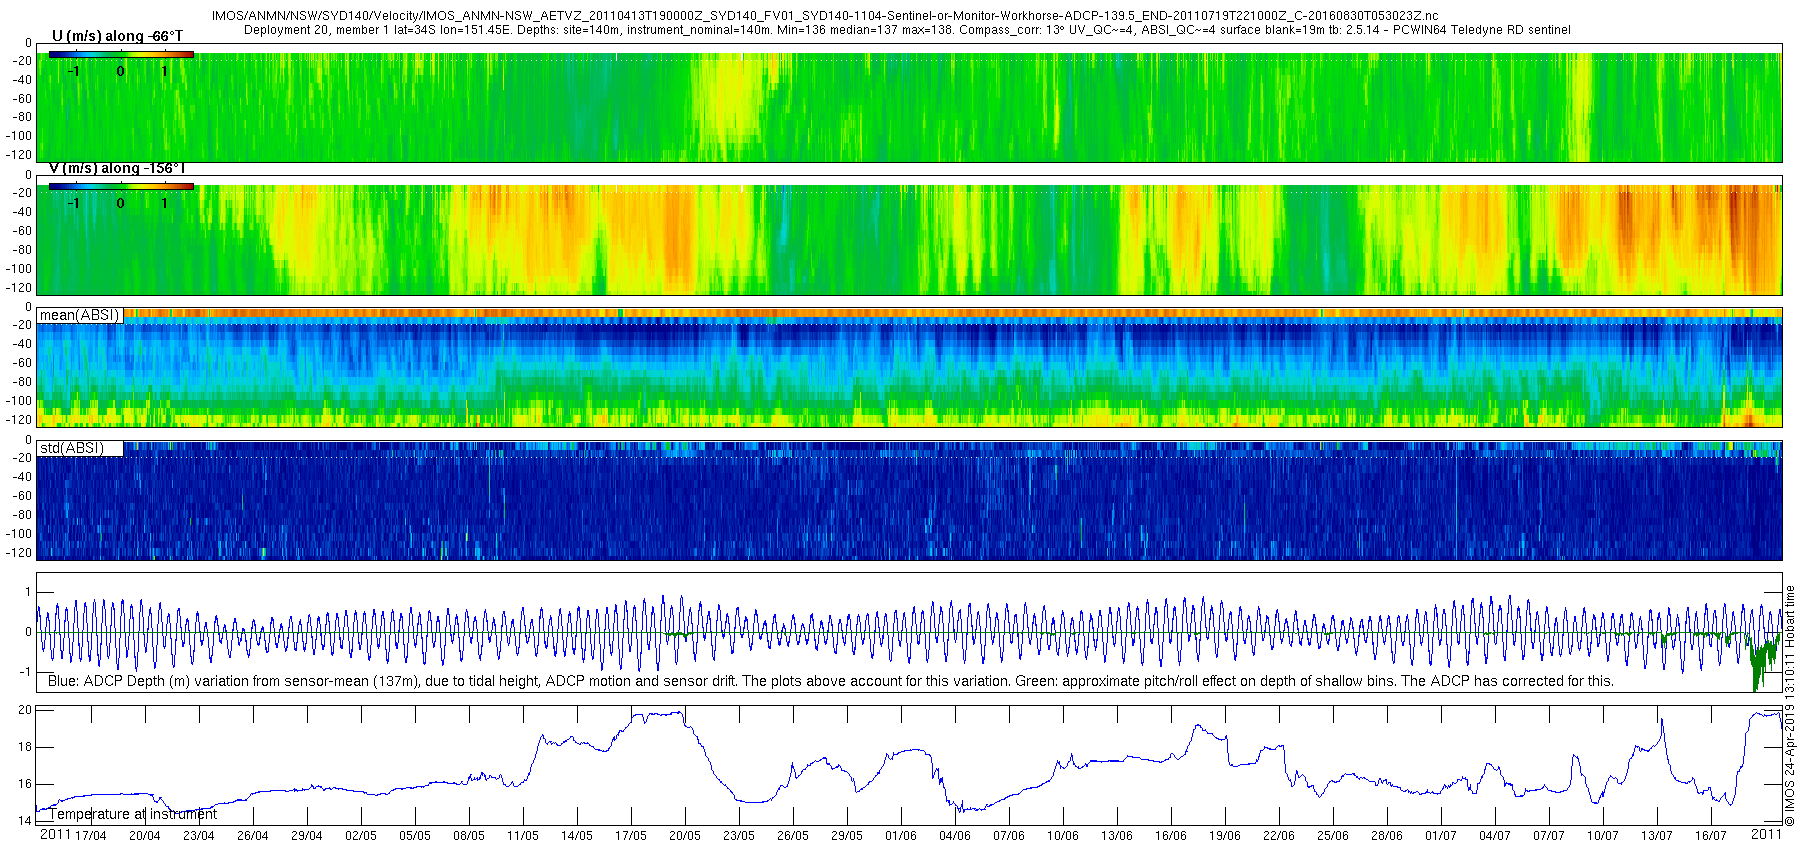Click the 'V (m/s) along -156°T' title
Viewport: 1800px width, 850px height.
tap(117, 168)
